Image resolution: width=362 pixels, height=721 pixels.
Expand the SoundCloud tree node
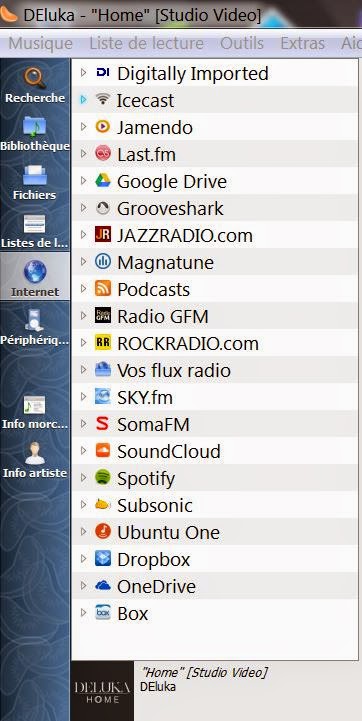[83, 451]
